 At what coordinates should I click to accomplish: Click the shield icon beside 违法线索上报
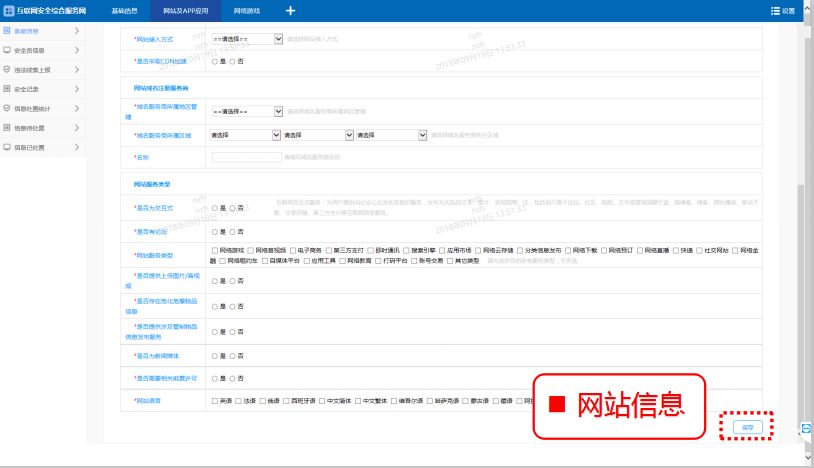tap(7, 70)
